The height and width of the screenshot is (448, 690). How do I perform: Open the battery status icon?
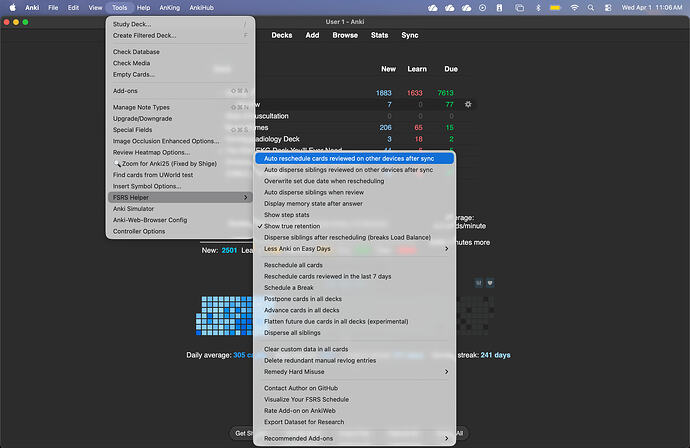coord(555,7)
